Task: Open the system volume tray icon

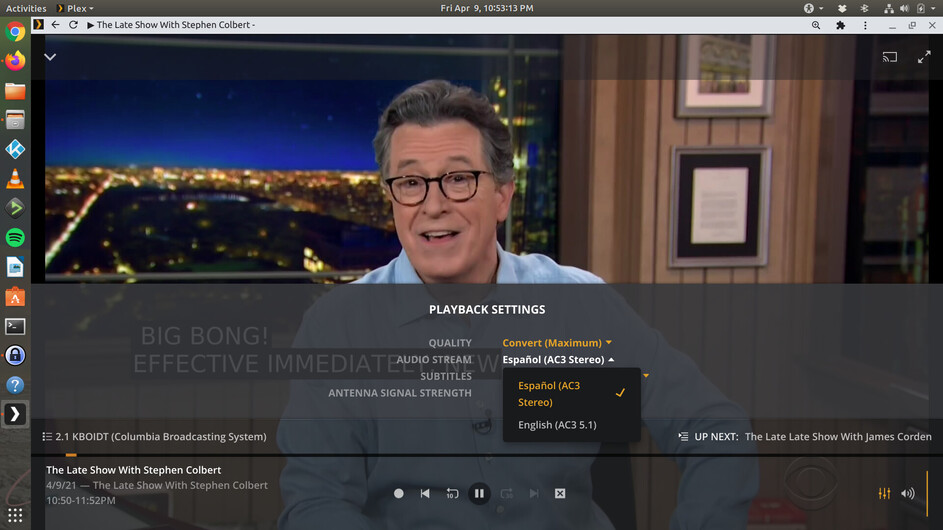Action: pyautogui.click(x=905, y=8)
